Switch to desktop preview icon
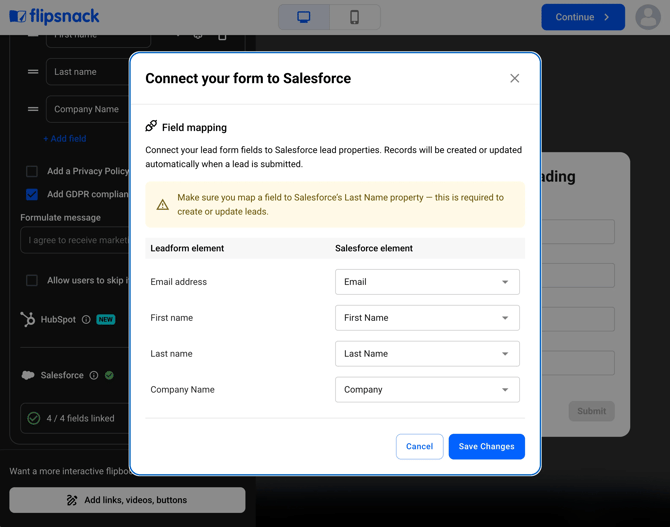 (304, 17)
